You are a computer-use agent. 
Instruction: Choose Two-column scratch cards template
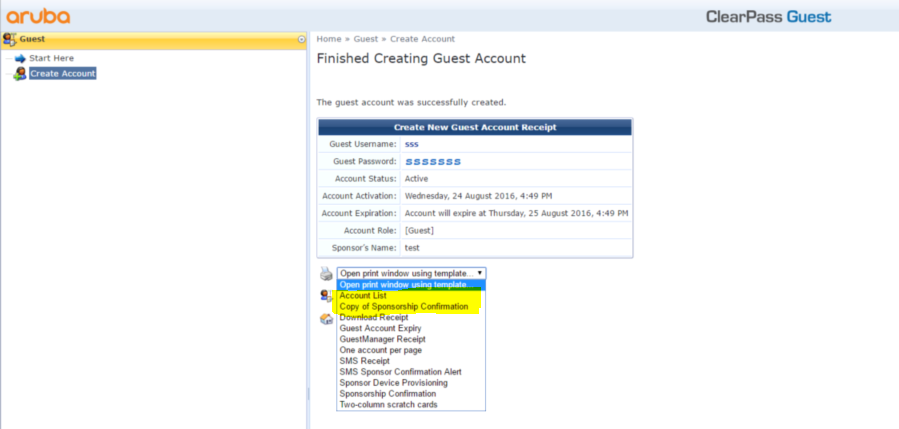tap(411, 404)
